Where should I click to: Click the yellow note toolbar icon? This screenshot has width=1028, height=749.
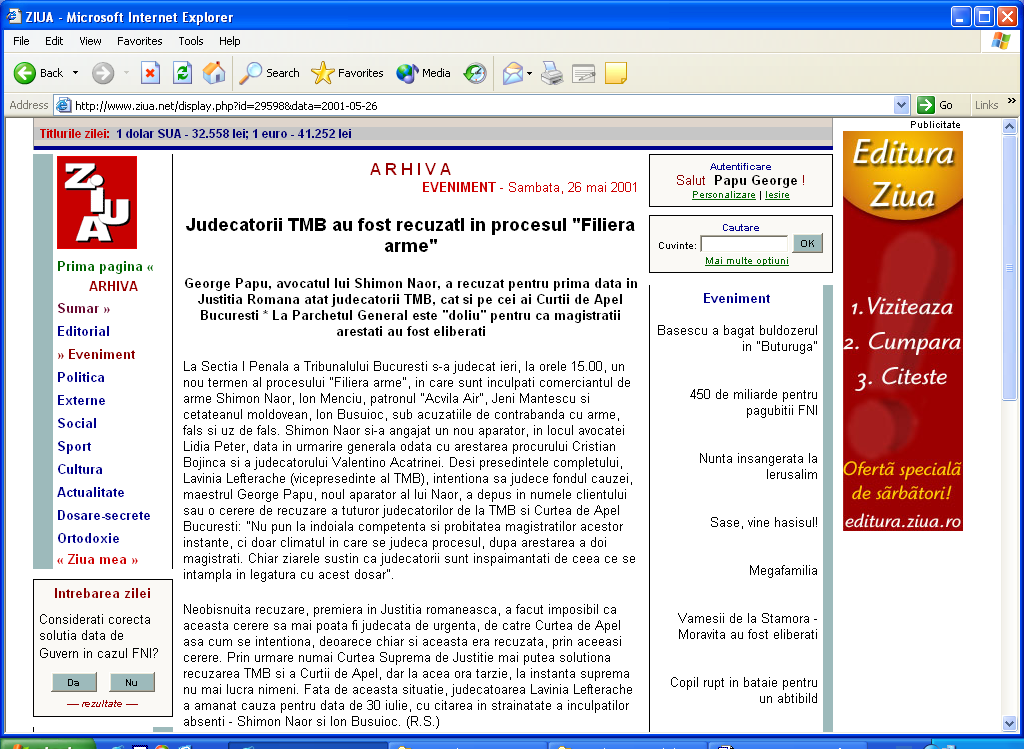616,73
